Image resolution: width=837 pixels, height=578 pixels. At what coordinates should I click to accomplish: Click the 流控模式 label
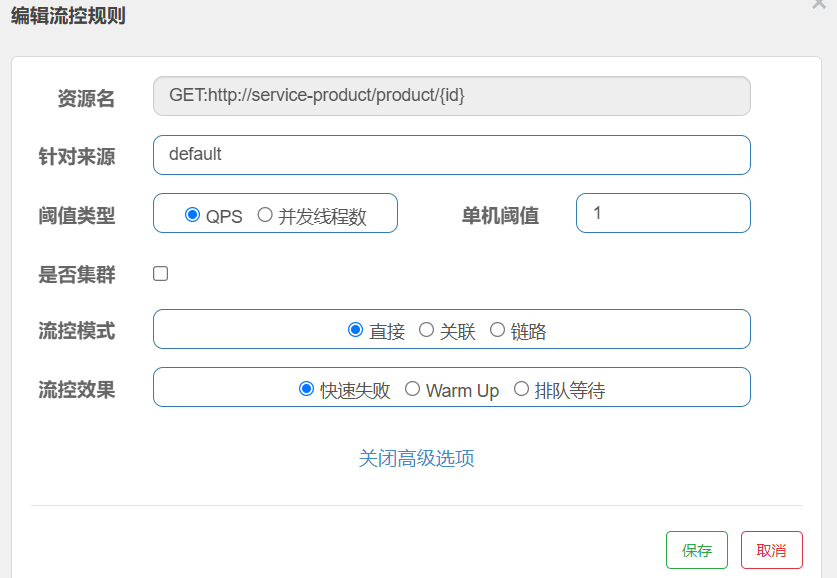coord(76,331)
